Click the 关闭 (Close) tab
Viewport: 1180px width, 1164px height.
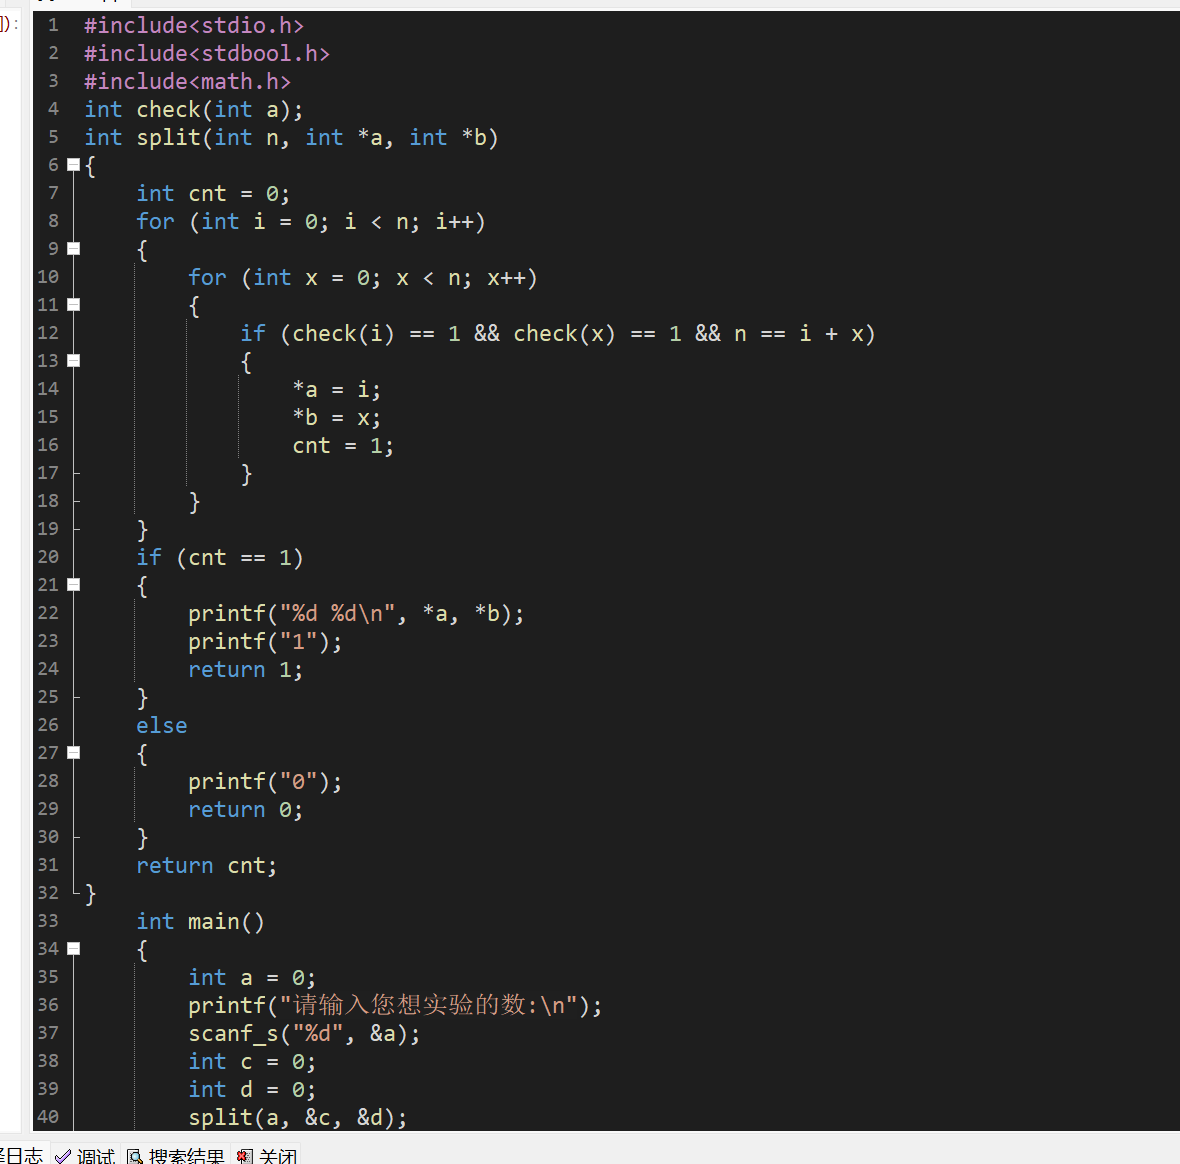click(267, 1155)
